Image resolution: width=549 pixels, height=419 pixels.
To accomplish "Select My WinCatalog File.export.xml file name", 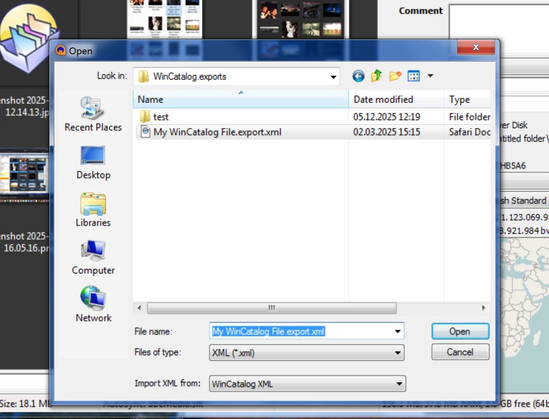I will tap(217, 132).
